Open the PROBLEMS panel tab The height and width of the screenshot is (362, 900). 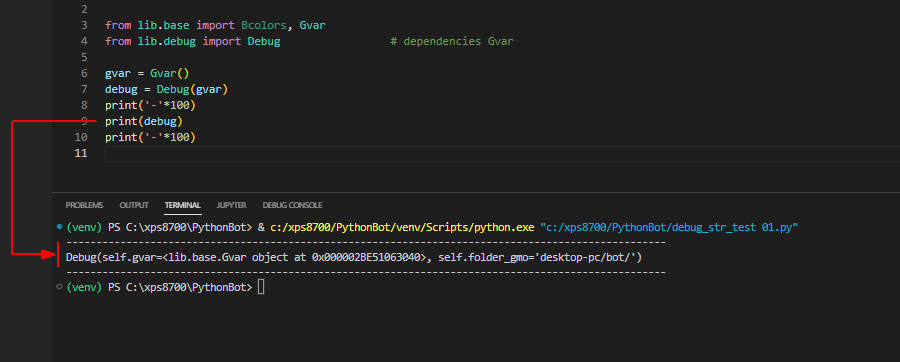(84, 205)
